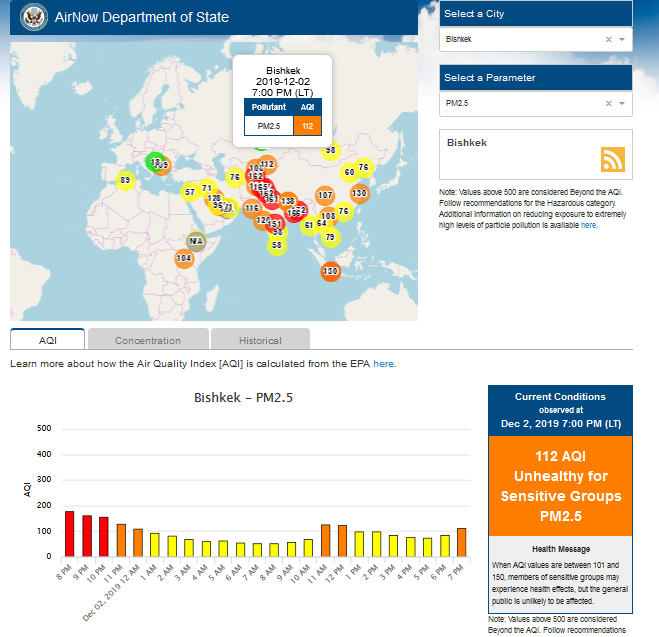Image resolution: width=659 pixels, height=637 pixels.
Task: Select the yellow 58 map marker
Action: (x=277, y=244)
